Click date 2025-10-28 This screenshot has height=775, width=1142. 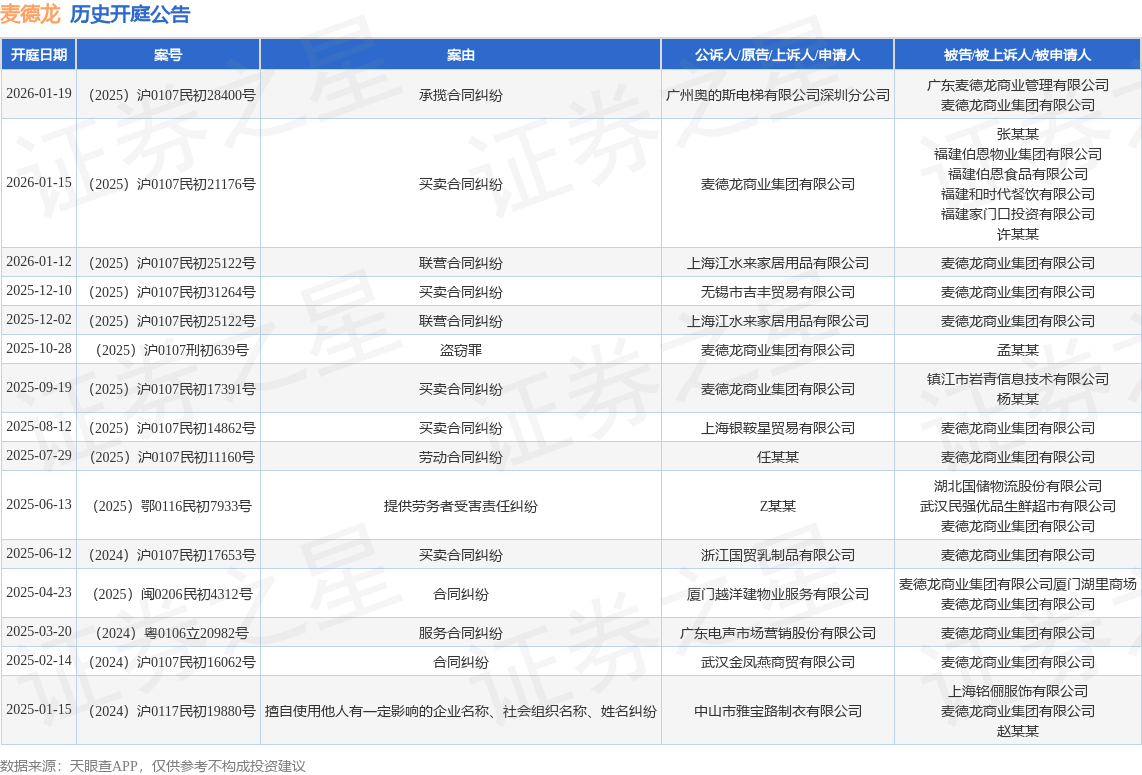pyautogui.click(x=39, y=348)
